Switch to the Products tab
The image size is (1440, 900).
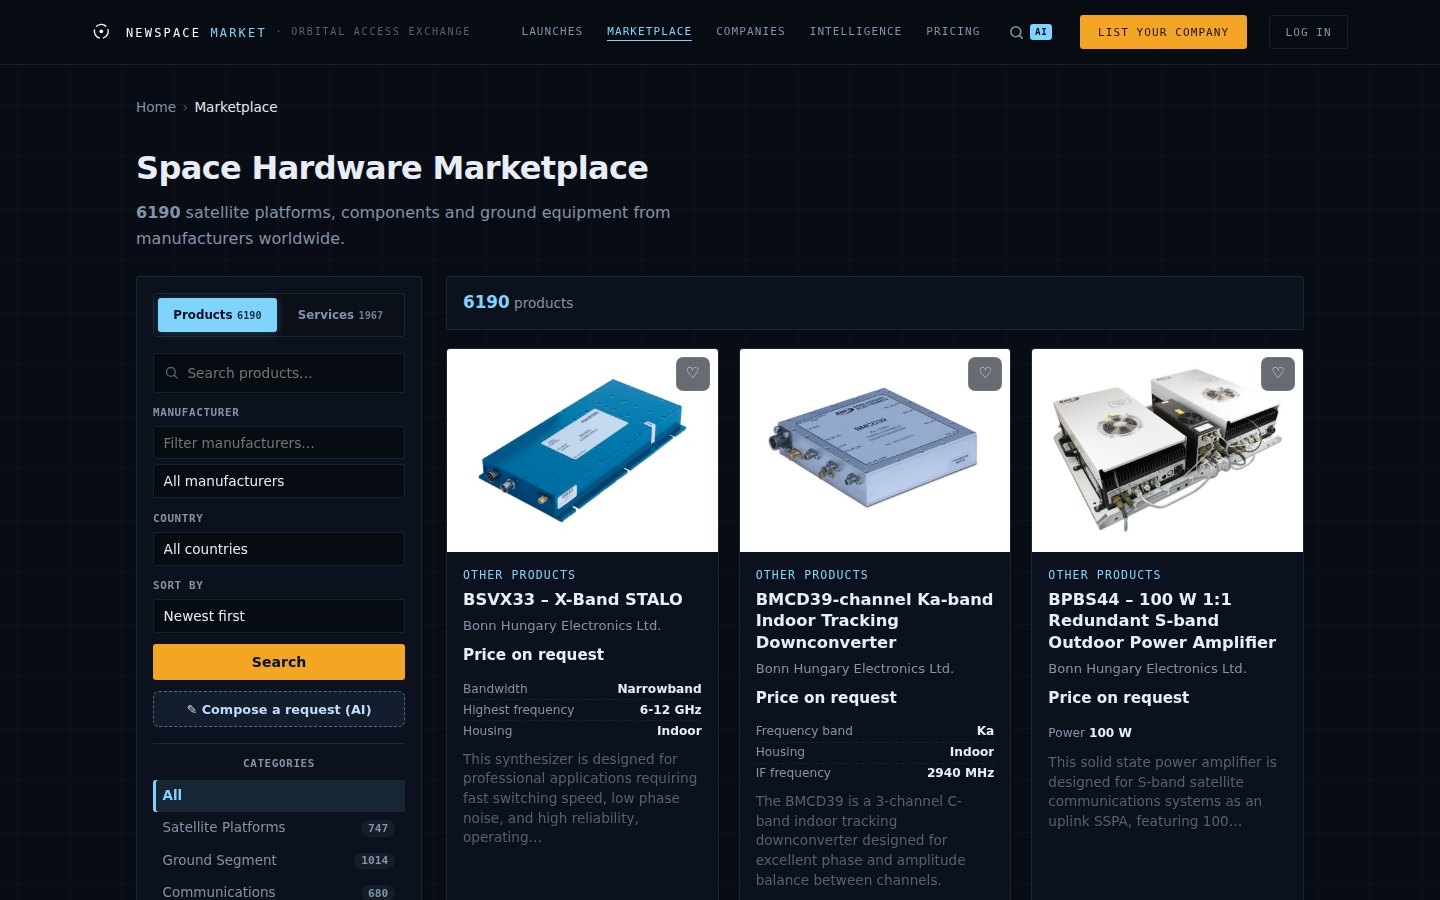click(x=217, y=315)
